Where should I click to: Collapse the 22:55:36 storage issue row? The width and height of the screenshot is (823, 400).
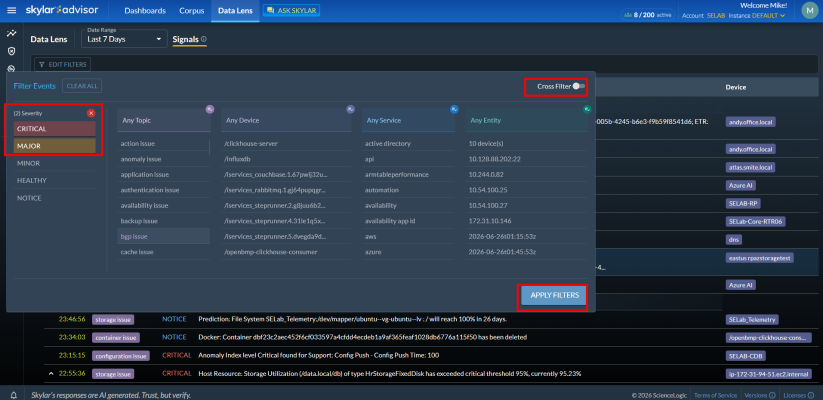pyautogui.click(x=51, y=374)
